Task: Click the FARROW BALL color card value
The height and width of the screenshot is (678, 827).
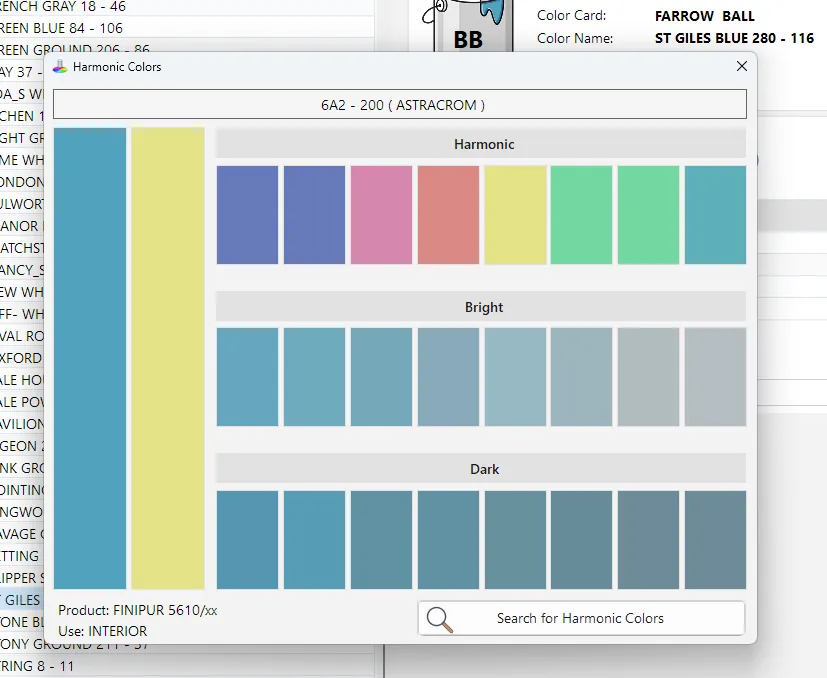Action: pos(705,16)
